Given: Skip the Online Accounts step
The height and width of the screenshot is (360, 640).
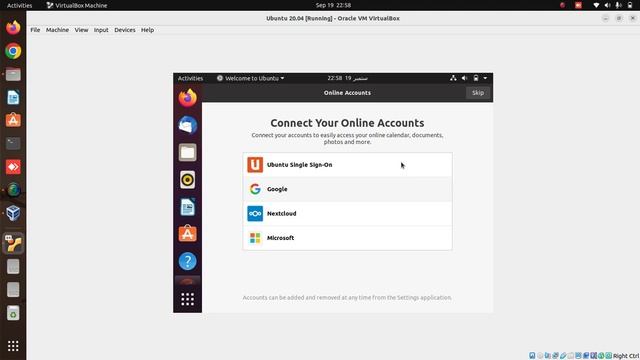Looking at the screenshot, I should pyautogui.click(x=478, y=93).
